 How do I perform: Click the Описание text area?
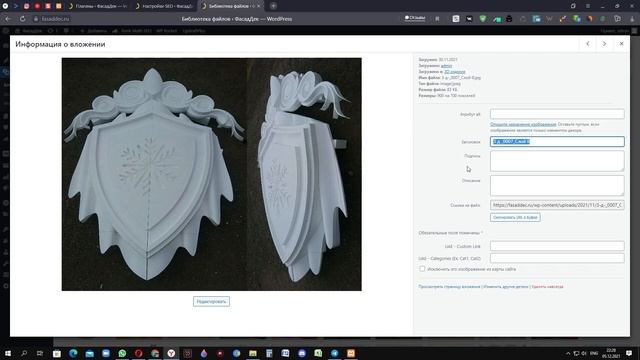(557, 185)
